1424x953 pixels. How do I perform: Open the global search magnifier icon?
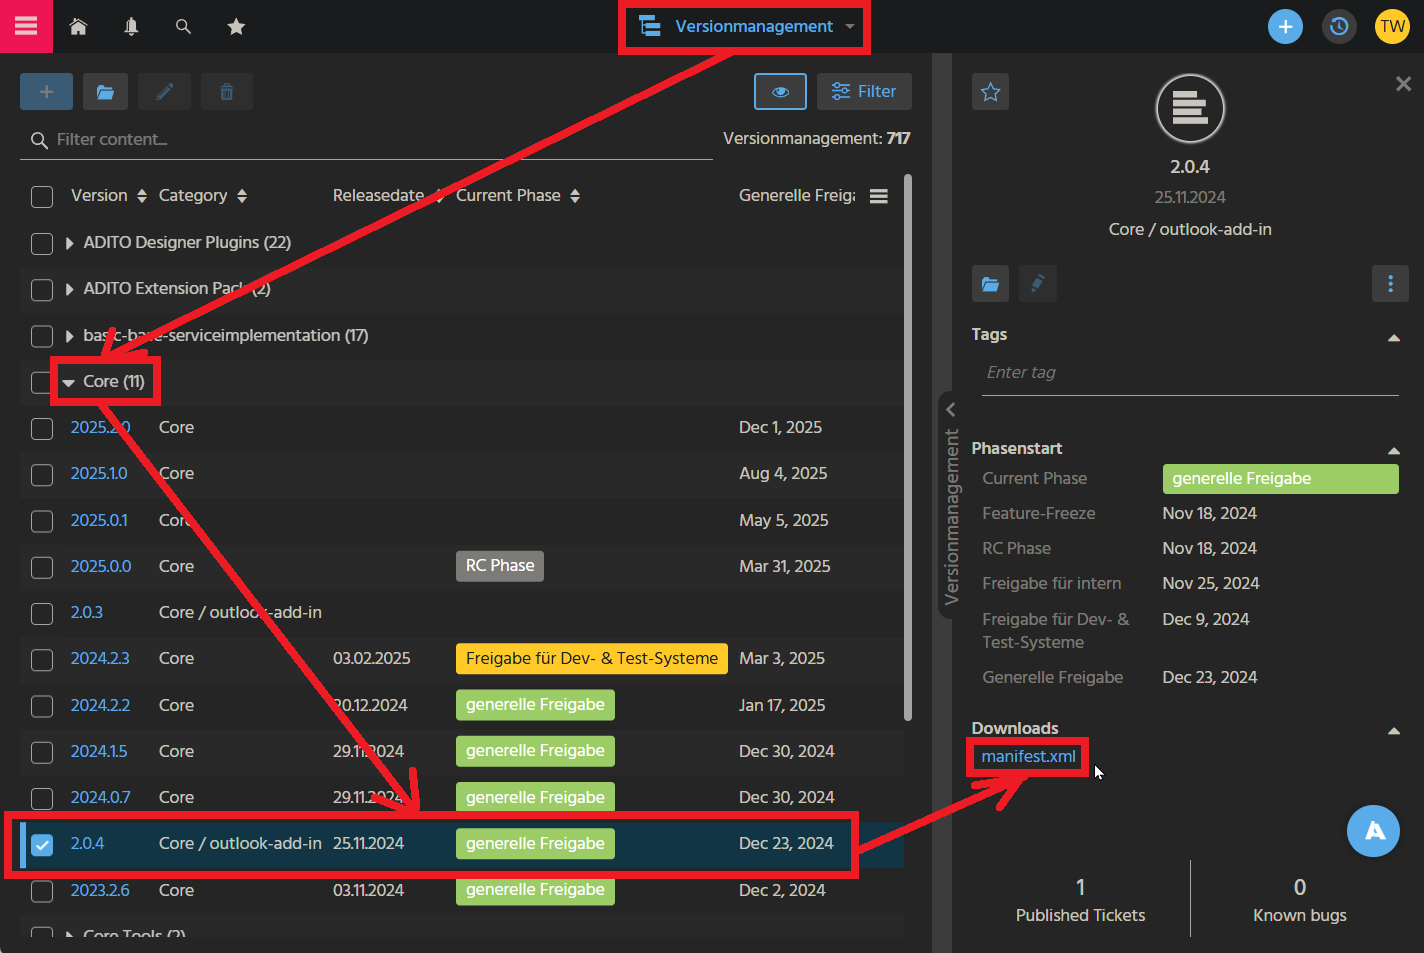(x=183, y=27)
